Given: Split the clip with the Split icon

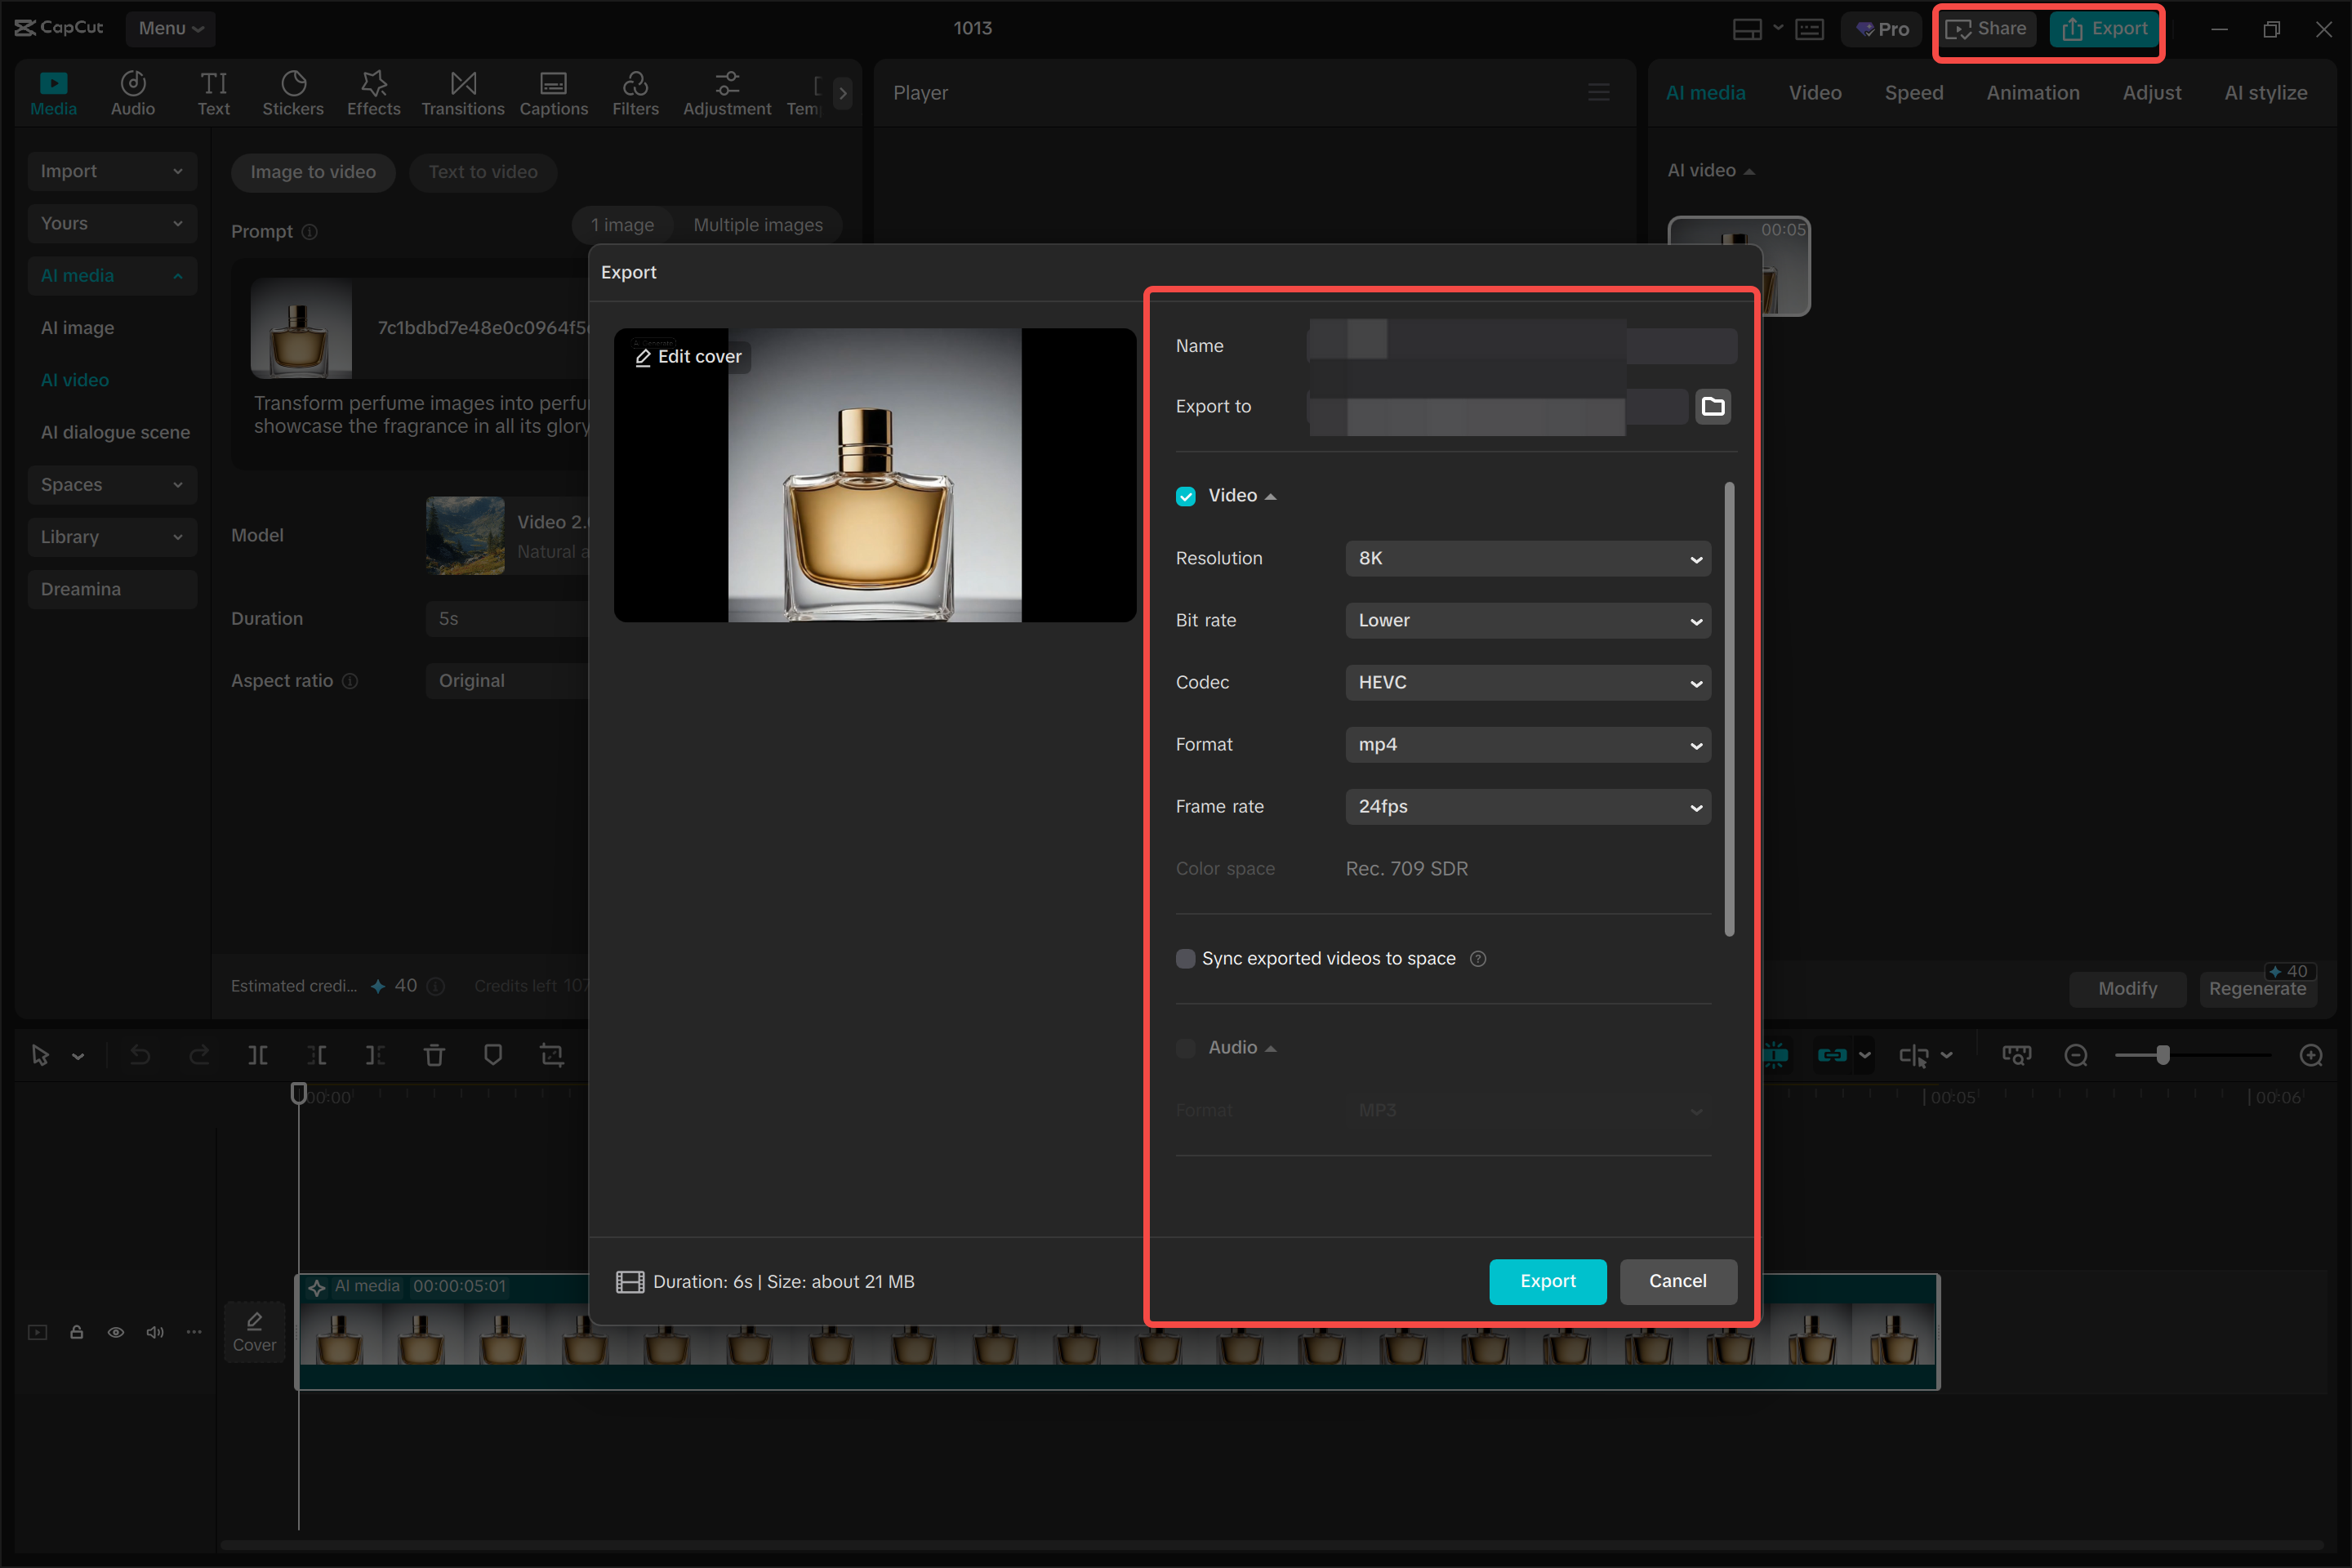Looking at the screenshot, I should click(258, 1055).
